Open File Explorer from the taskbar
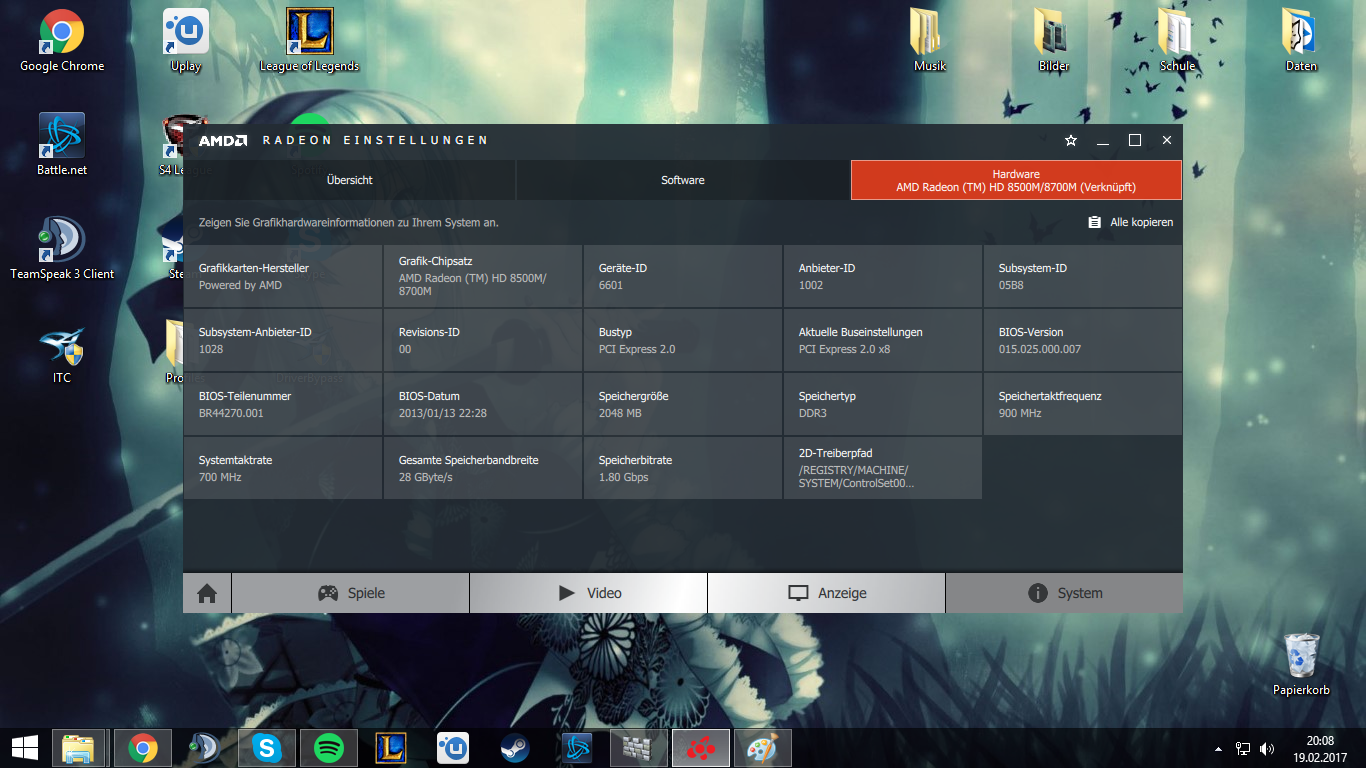Image resolution: width=1366 pixels, height=768 pixels. (x=79, y=748)
